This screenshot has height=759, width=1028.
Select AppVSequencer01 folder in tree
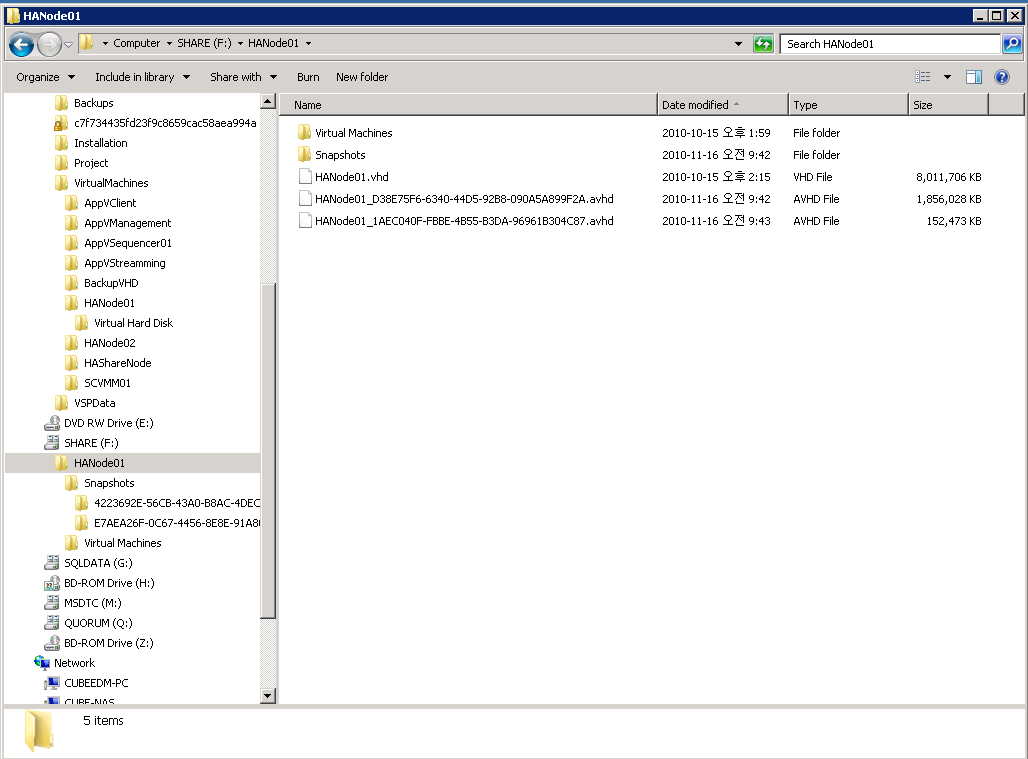[127, 243]
